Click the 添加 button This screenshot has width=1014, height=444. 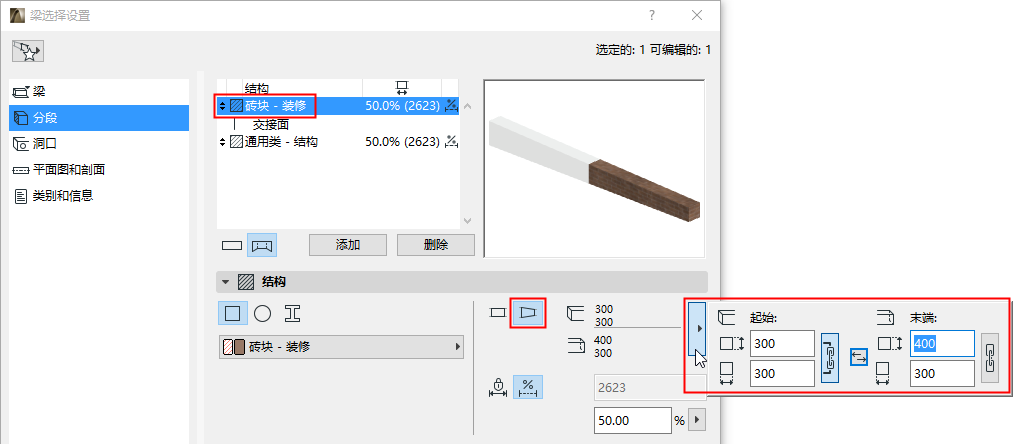point(348,245)
